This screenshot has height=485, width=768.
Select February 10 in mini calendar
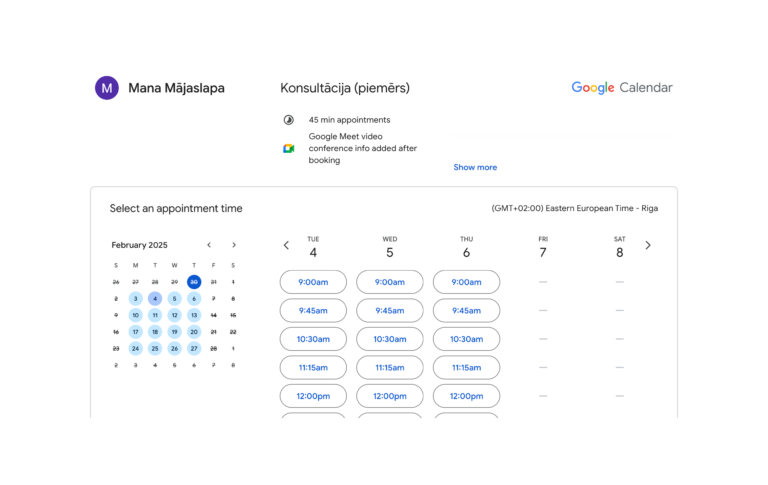click(136, 315)
